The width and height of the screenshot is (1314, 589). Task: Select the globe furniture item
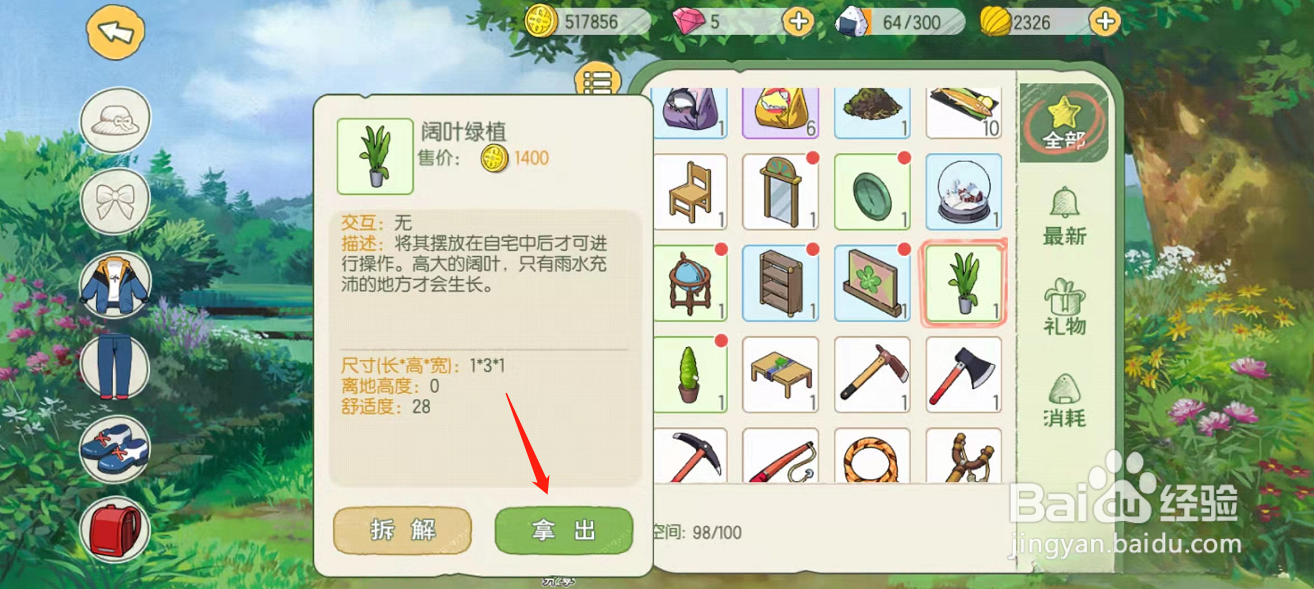[x=689, y=283]
